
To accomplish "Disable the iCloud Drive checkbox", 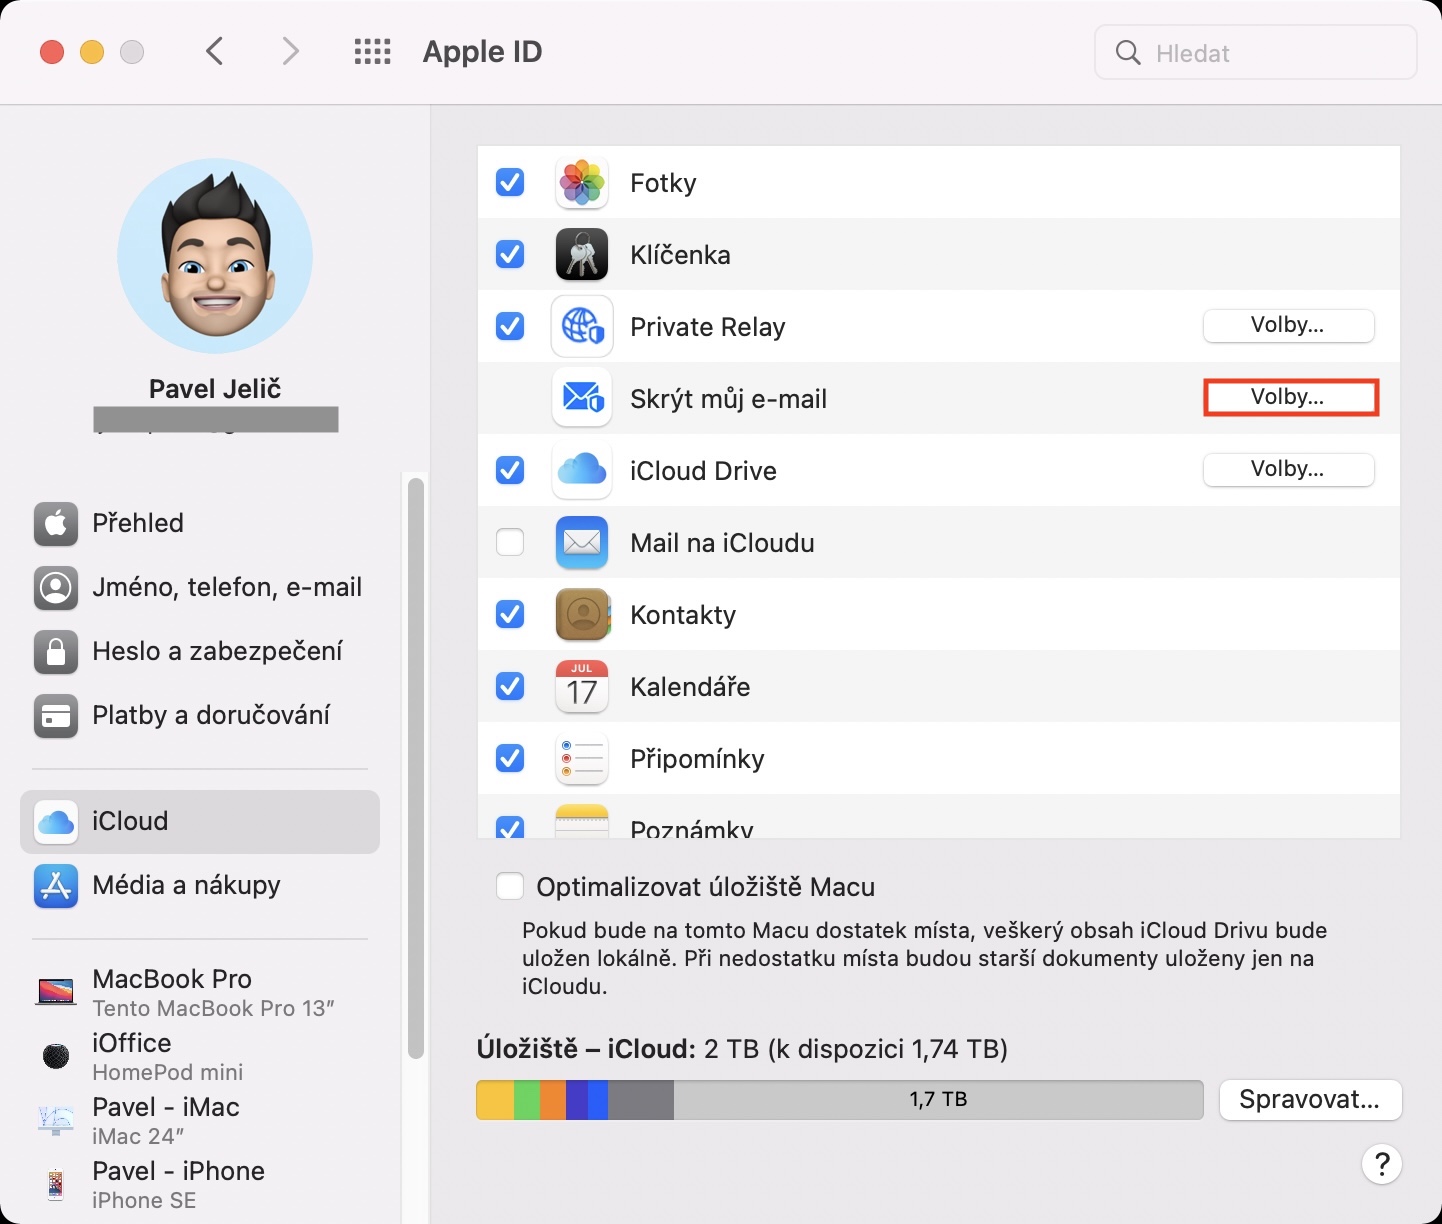I will (x=510, y=471).
